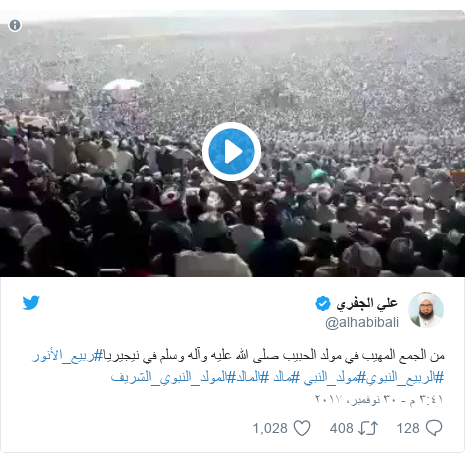Open the @alhabibali handle link
The image size is (465, 462).
[x=362, y=322]
